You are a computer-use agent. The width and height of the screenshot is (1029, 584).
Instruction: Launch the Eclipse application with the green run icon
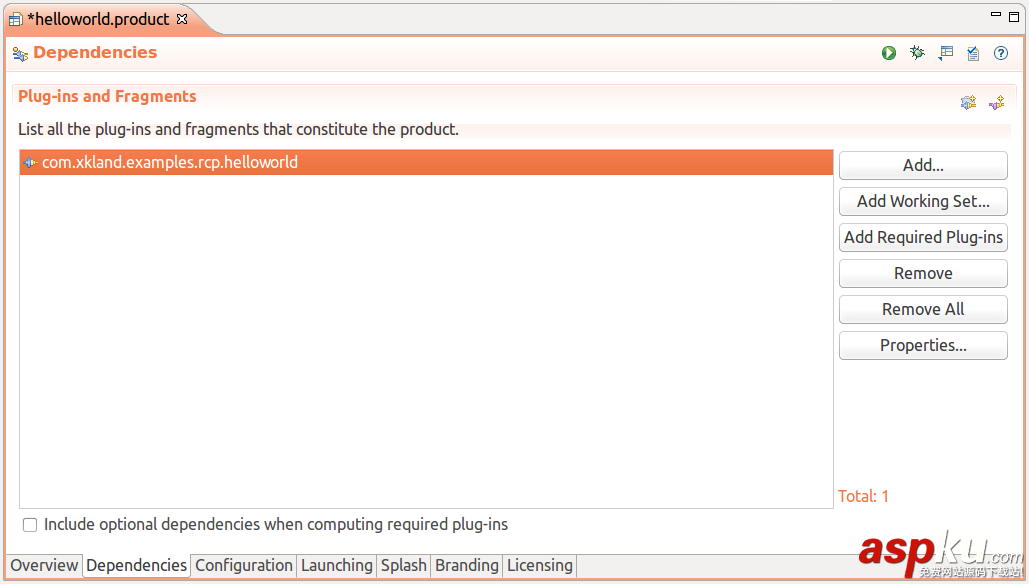[x=889, y=53]
